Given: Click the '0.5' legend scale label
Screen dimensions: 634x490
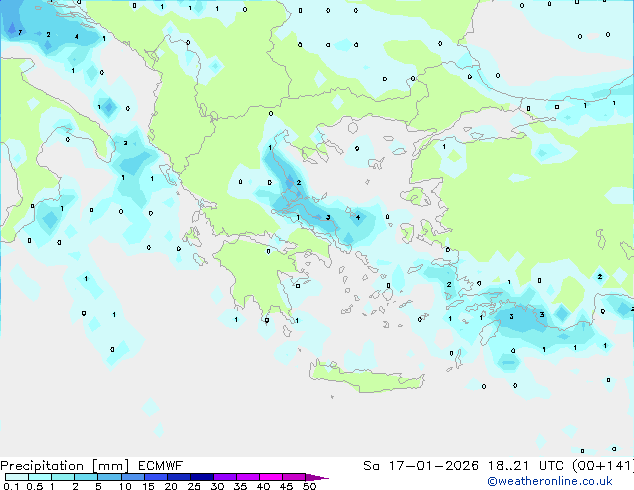Looking at the screenshot, I should pos(35,486).
